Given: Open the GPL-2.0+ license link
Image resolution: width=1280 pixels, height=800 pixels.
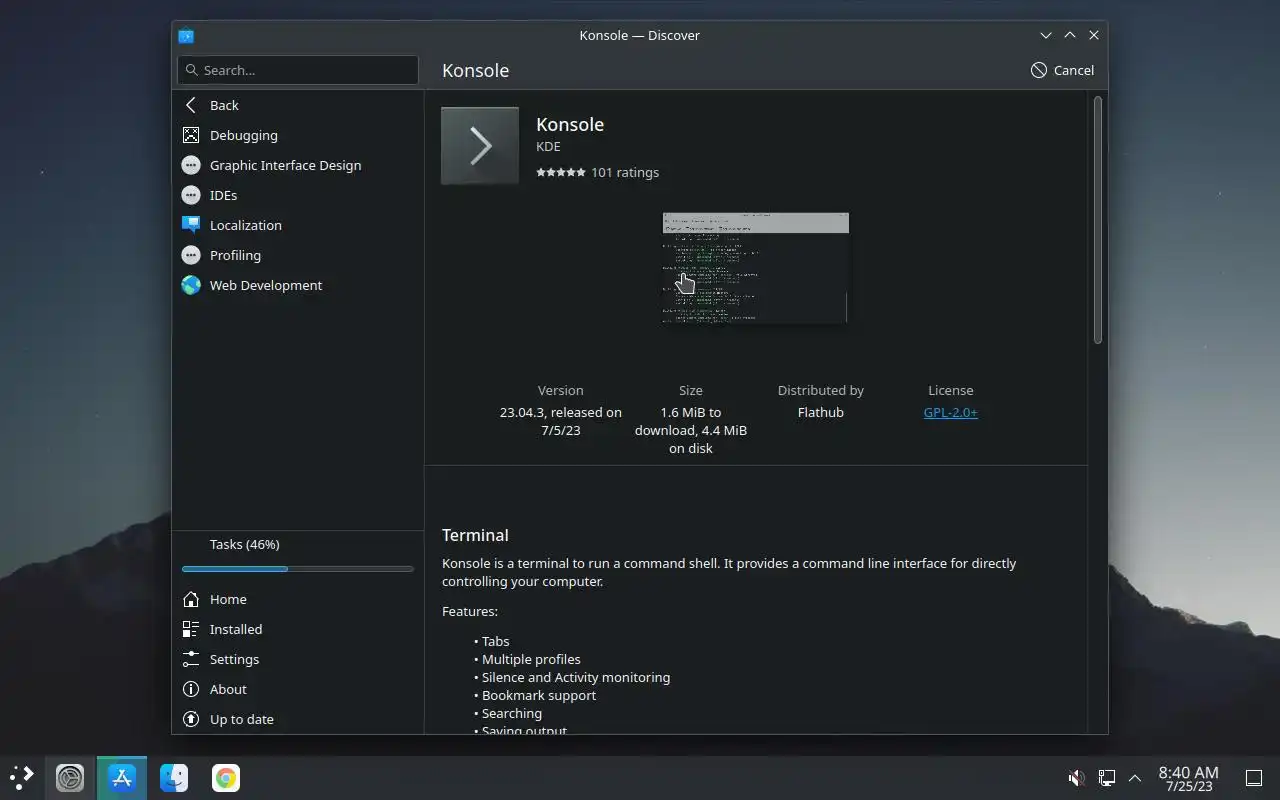Looking at the screenshot, I should [x=951, y=412].
